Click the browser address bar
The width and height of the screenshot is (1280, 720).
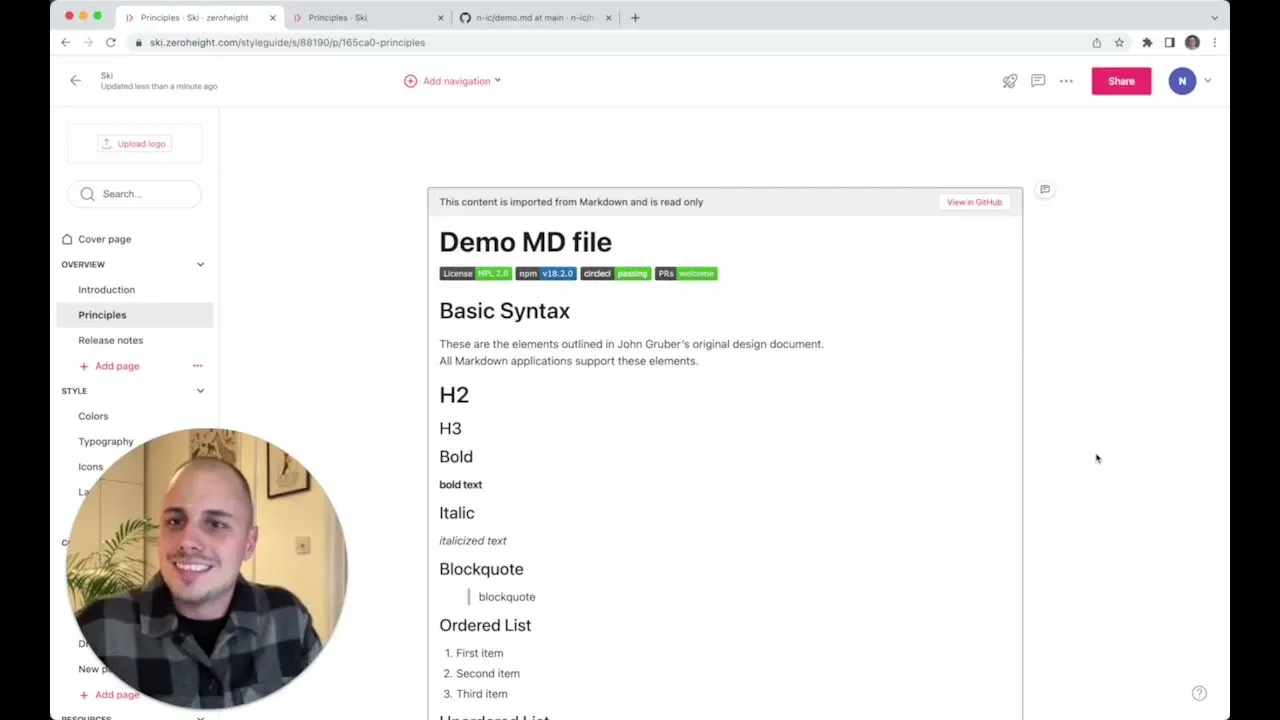tap(610, 42)
